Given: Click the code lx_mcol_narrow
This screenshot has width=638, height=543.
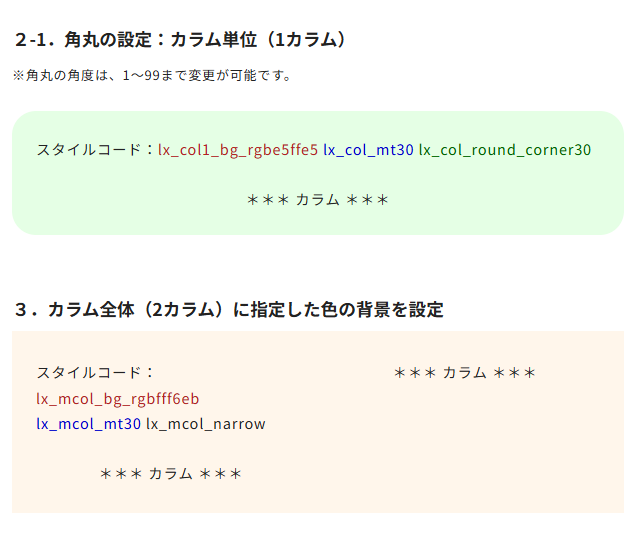Looking at the screenshot, I should (206, 424).
